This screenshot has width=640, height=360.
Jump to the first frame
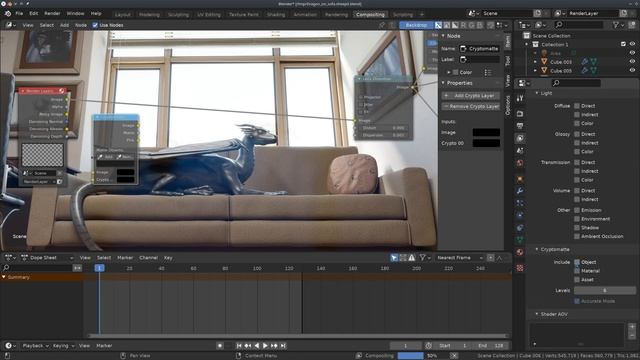[x=239, y=346]
